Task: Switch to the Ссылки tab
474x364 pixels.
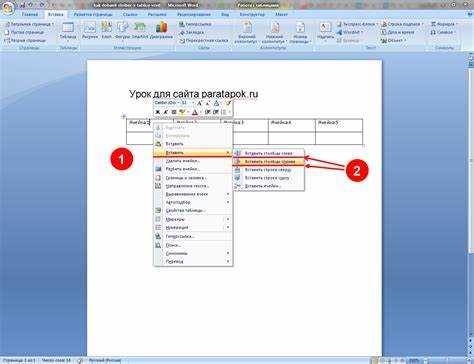Action: click(x=130, y=14)
